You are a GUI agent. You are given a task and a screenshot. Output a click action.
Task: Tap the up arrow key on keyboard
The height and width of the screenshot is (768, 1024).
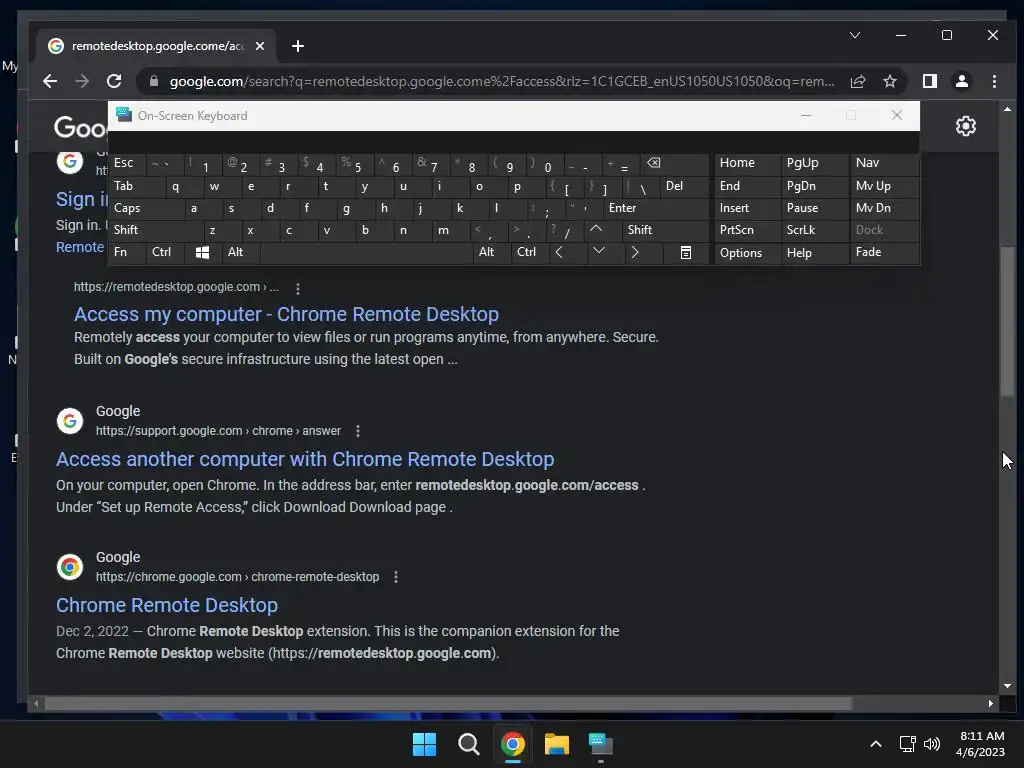pos(596,229)
